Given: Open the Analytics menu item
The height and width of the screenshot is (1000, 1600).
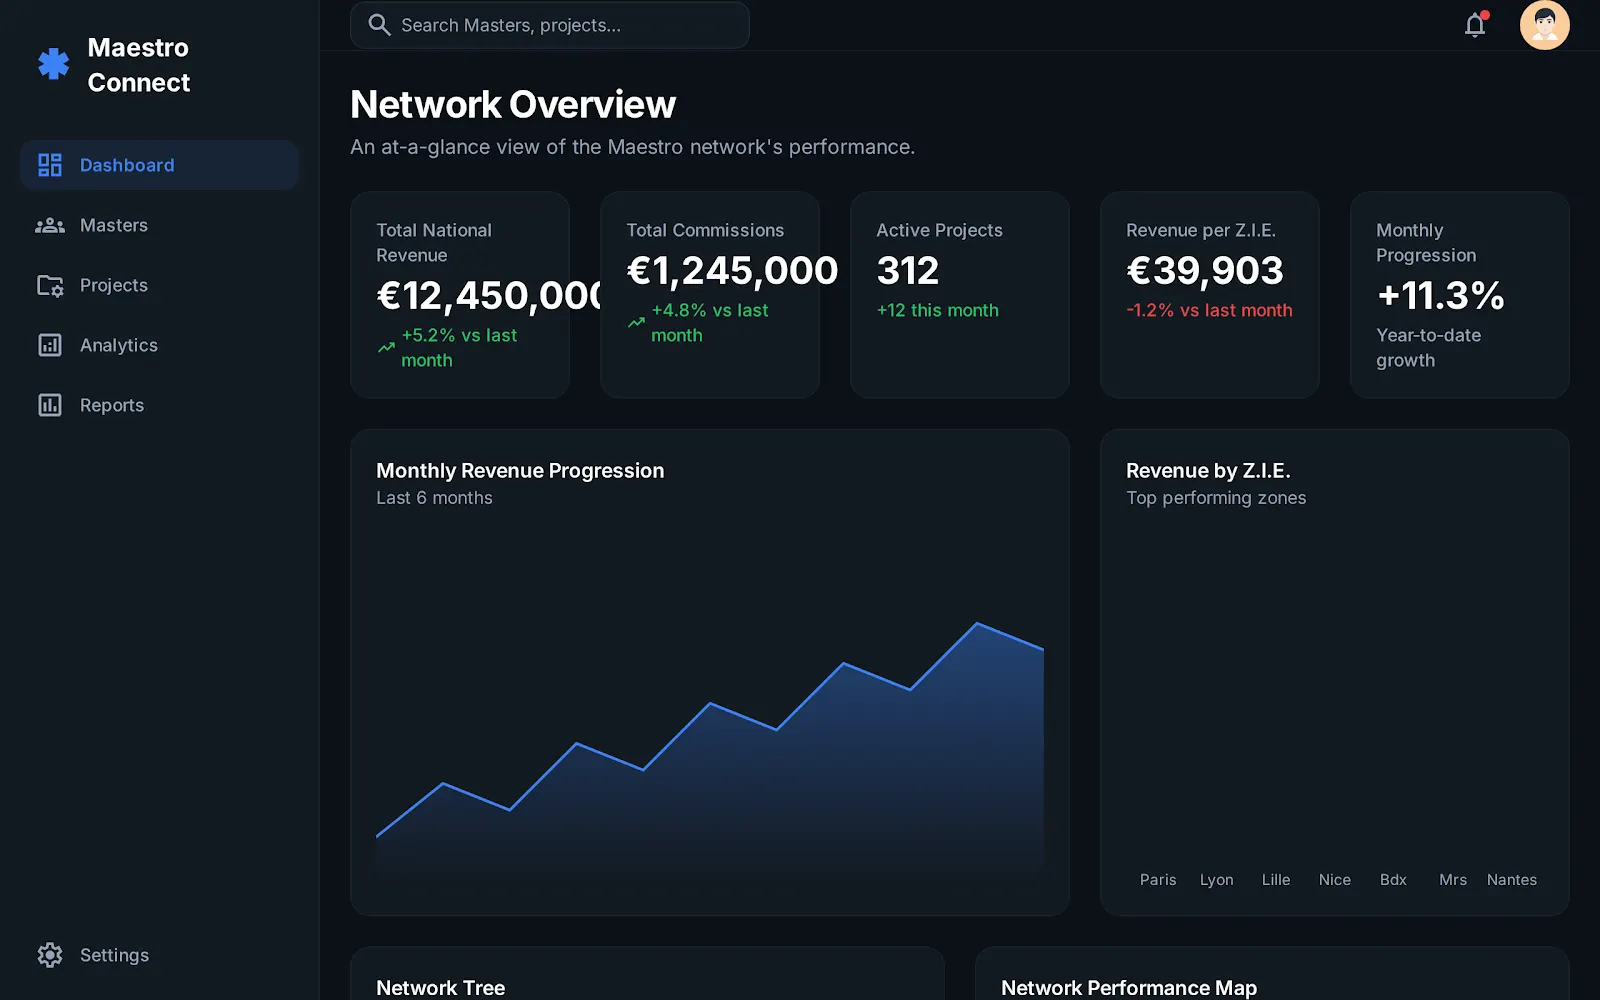Looking at the screenshot, I should [x=160, y=345].
